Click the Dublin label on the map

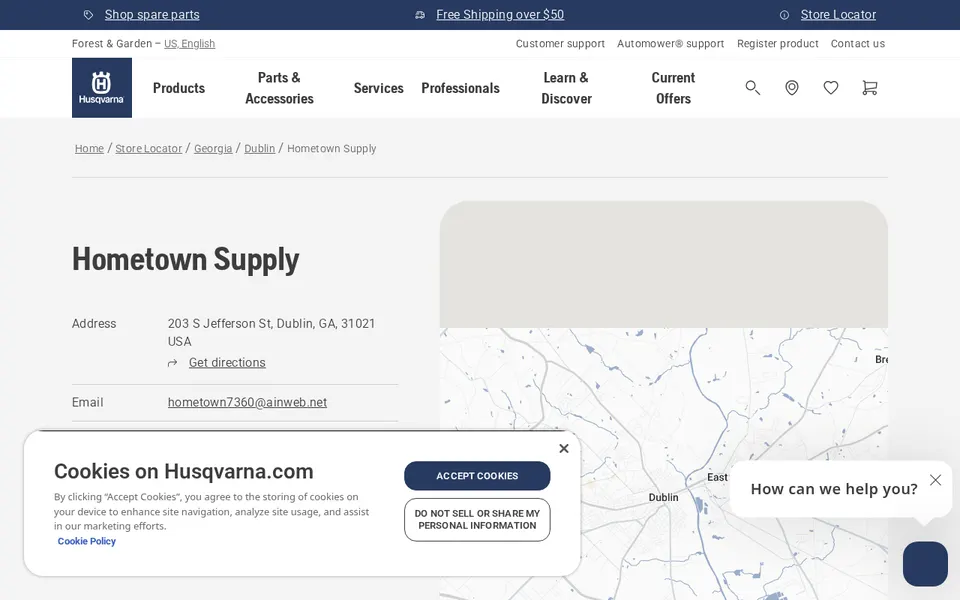[664, 497]
